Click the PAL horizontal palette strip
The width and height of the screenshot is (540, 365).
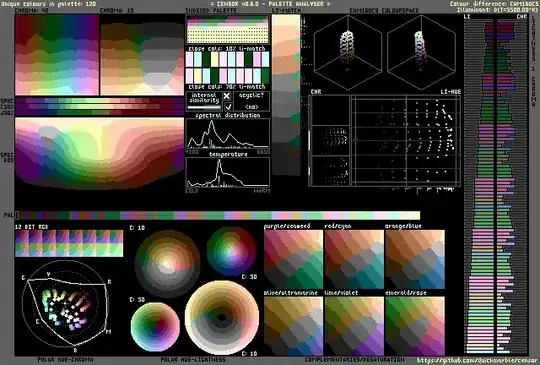click(217, 216)
